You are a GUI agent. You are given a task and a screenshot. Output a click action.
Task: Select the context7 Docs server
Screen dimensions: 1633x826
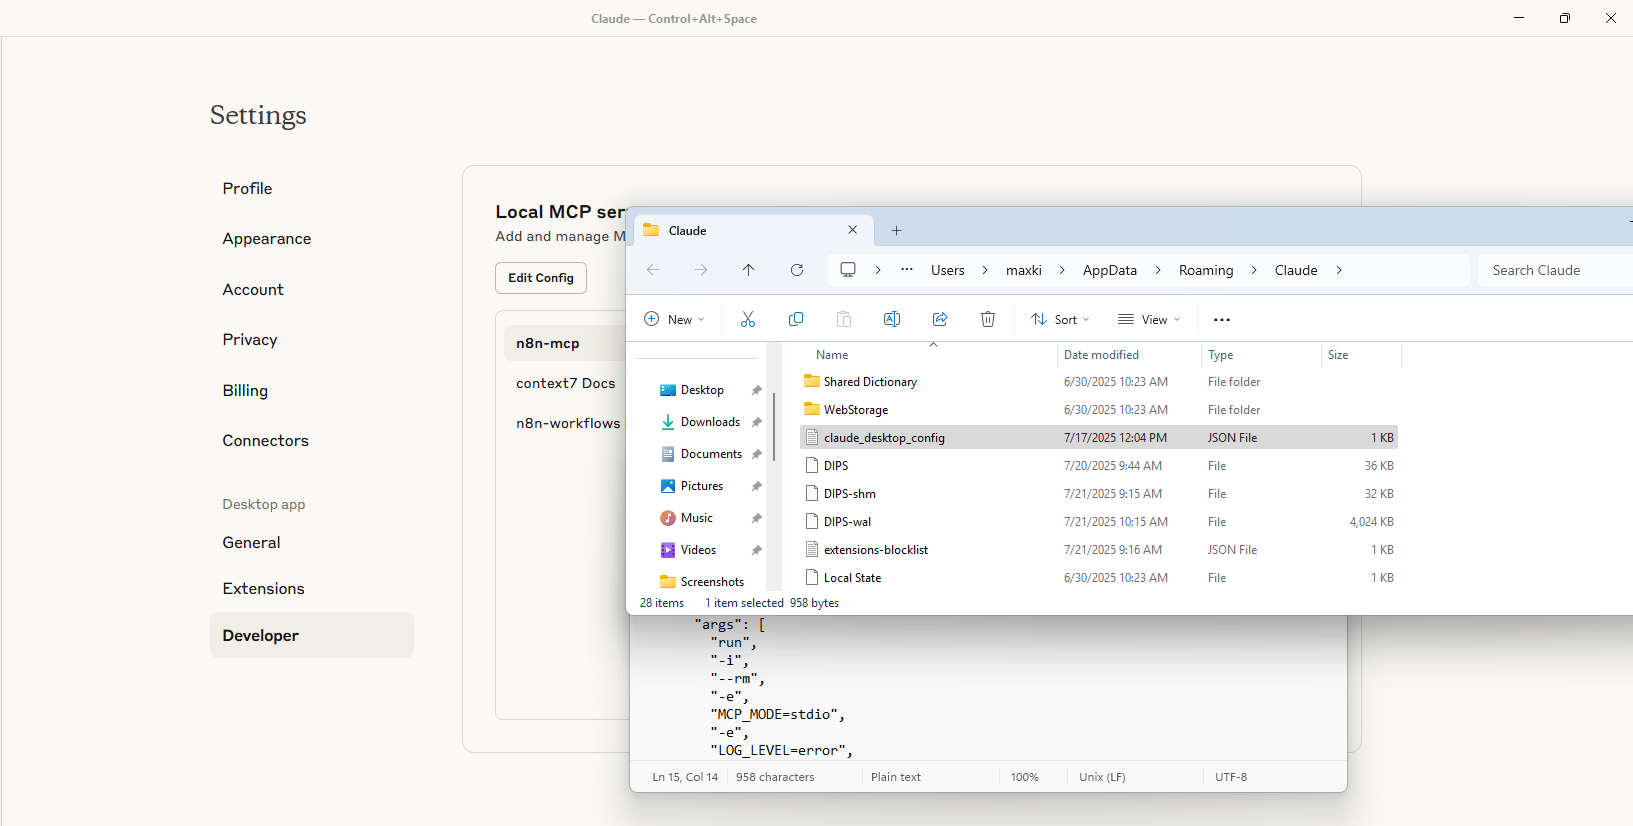pyautogui.click(x=565, y=383)
